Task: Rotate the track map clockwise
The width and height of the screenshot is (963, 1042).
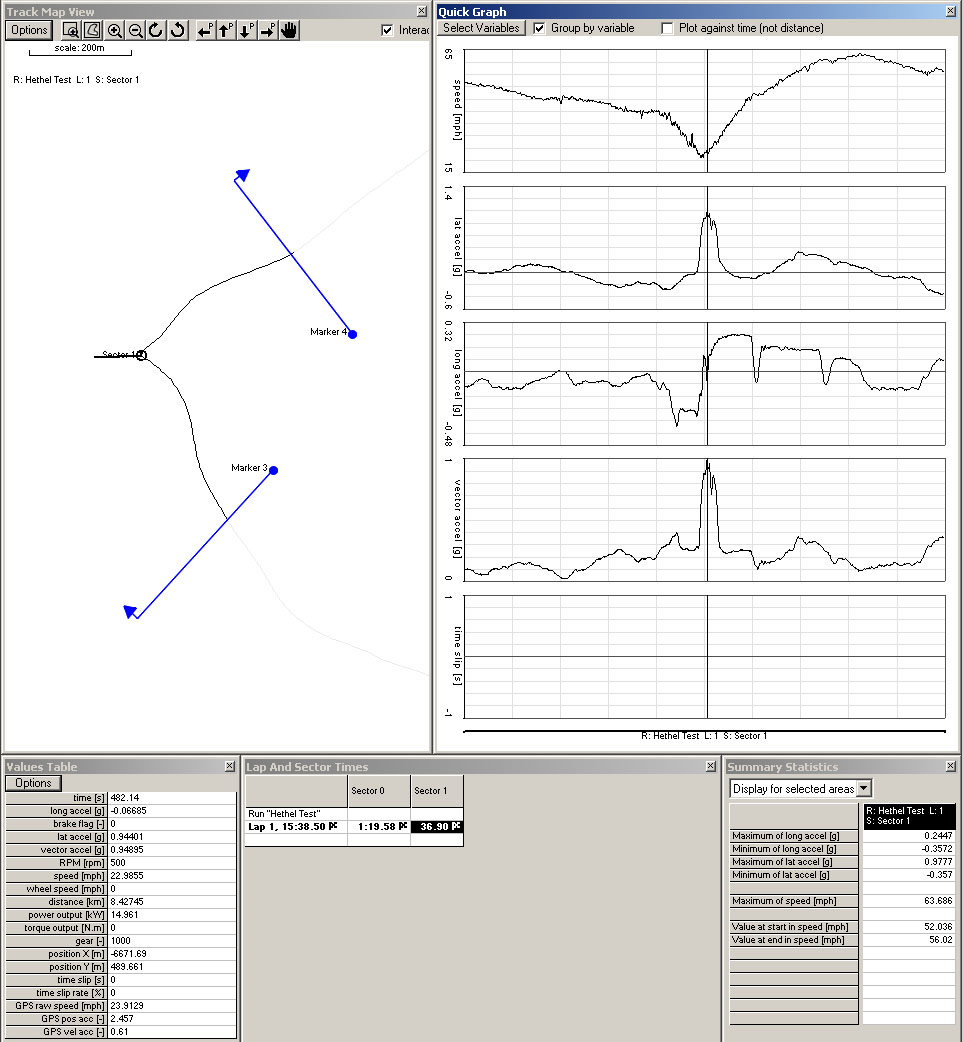Action: pos(156,30)
